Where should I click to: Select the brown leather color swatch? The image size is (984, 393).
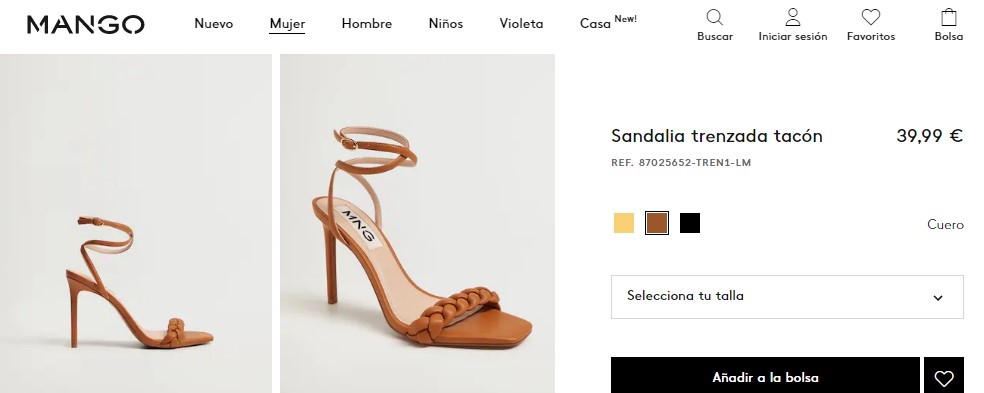coord(657,223)
